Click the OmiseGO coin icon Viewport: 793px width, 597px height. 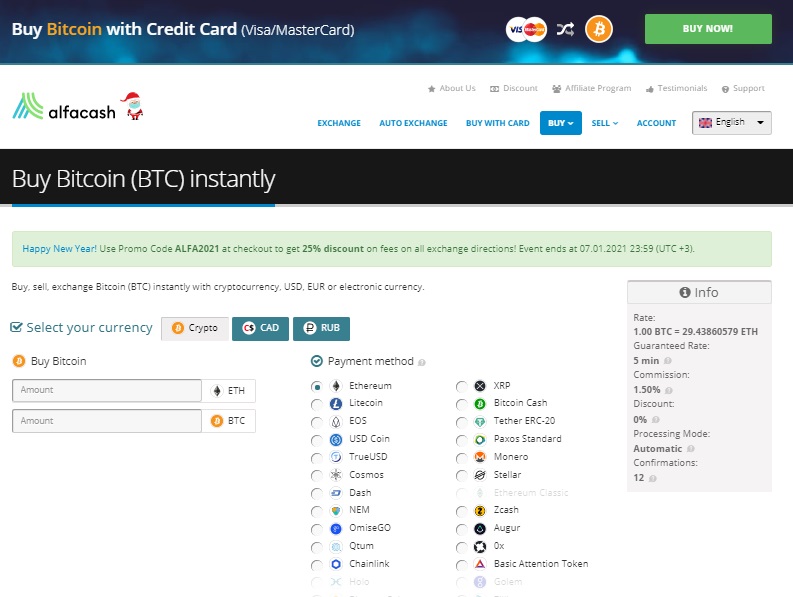336,529
